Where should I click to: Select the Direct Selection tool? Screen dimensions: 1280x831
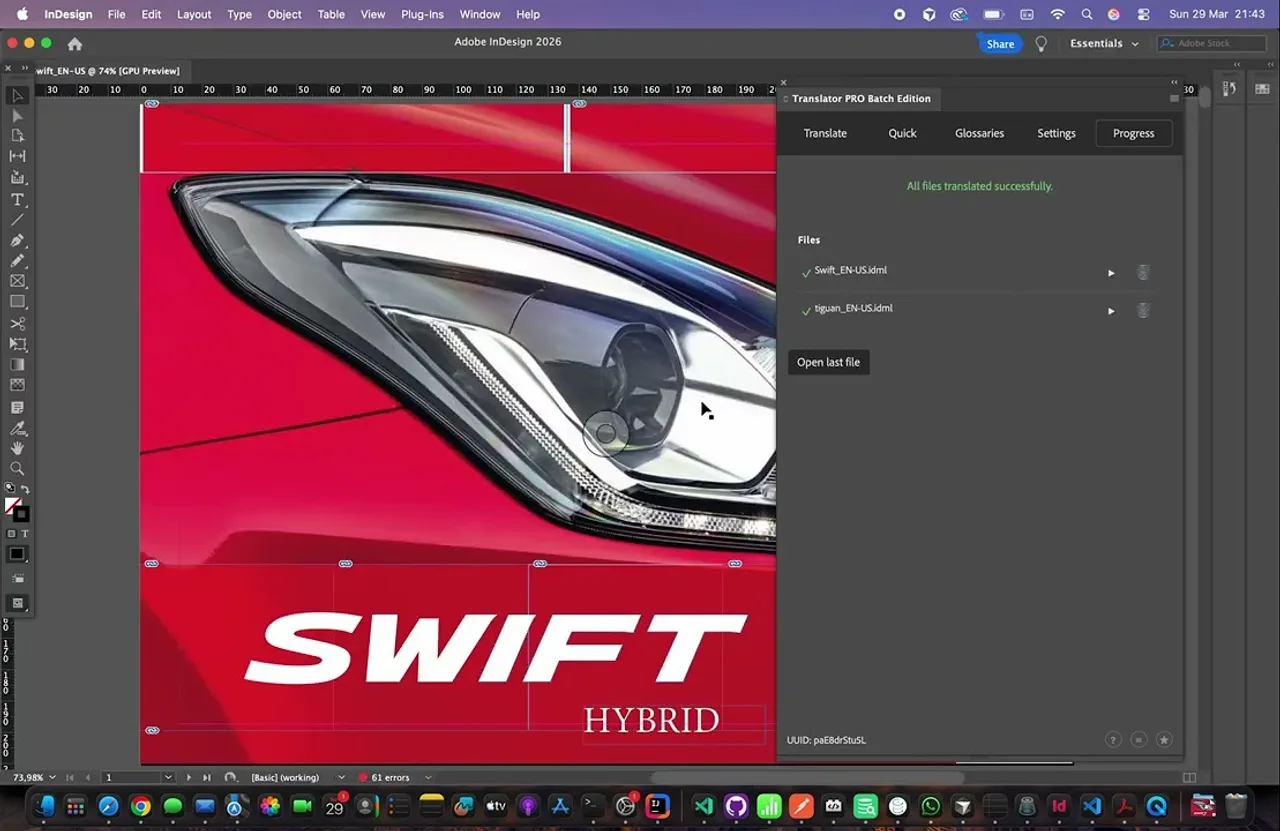coord(17,116)
